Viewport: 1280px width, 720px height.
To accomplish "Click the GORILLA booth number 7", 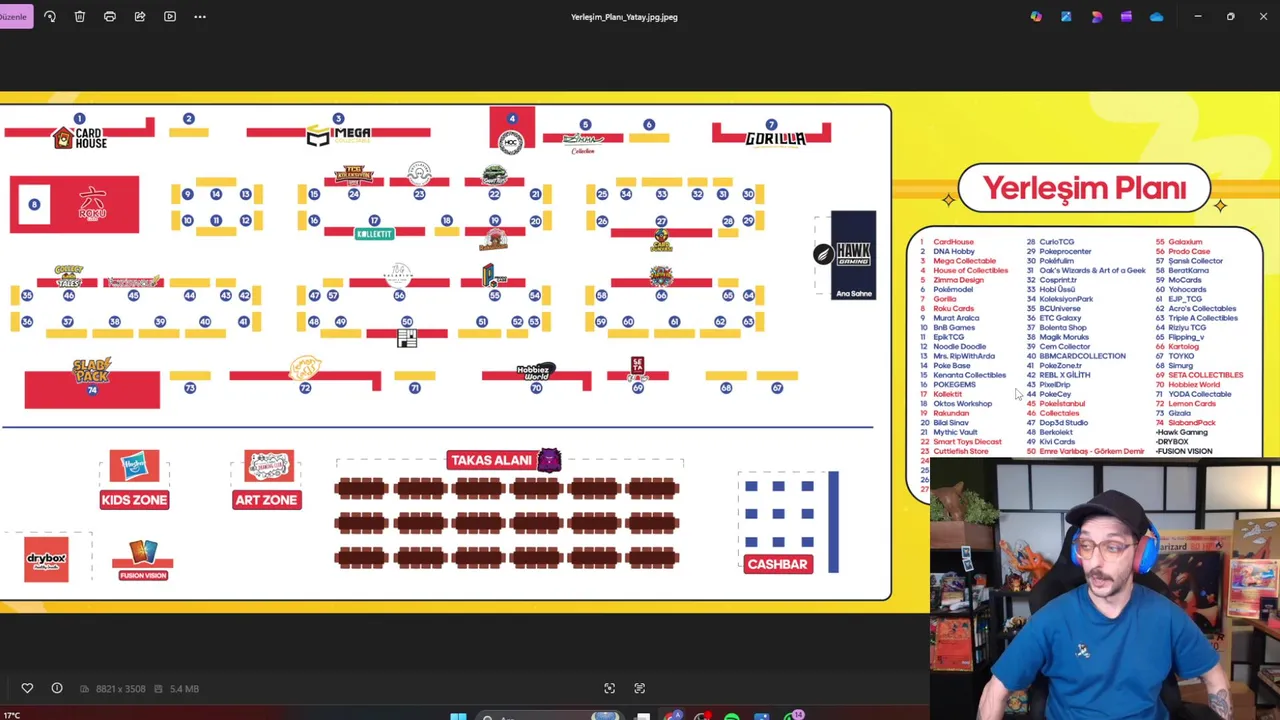I will pyautogui.click(x=771, y=126).
